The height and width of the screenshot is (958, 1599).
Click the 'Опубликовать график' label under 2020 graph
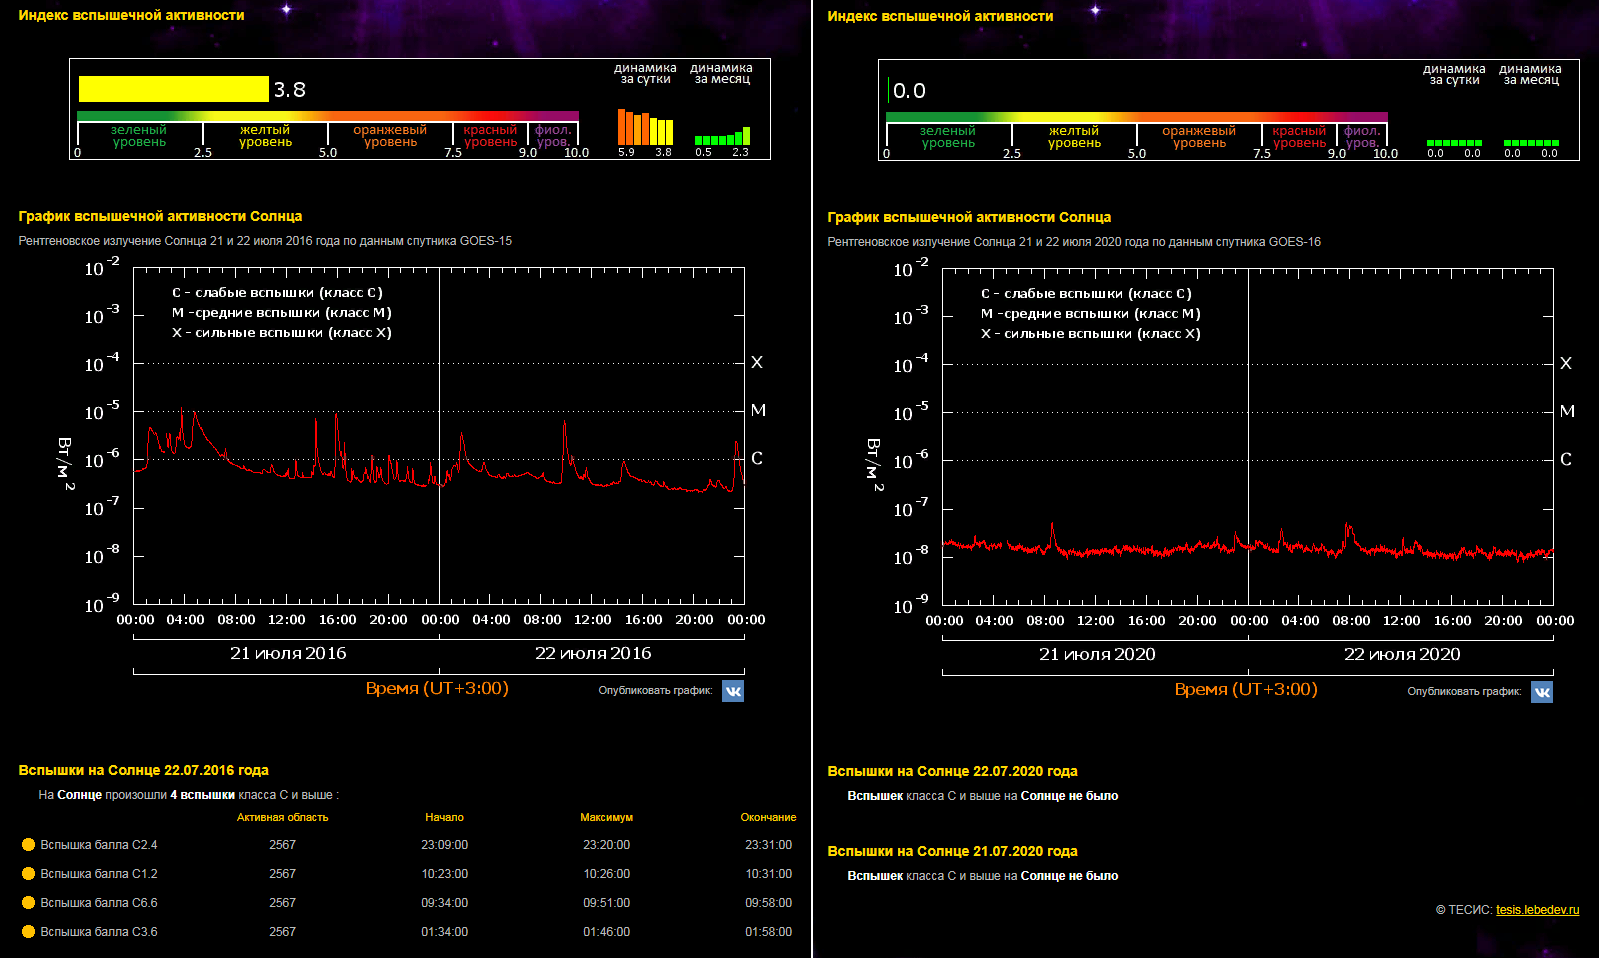click(1464, 692)
